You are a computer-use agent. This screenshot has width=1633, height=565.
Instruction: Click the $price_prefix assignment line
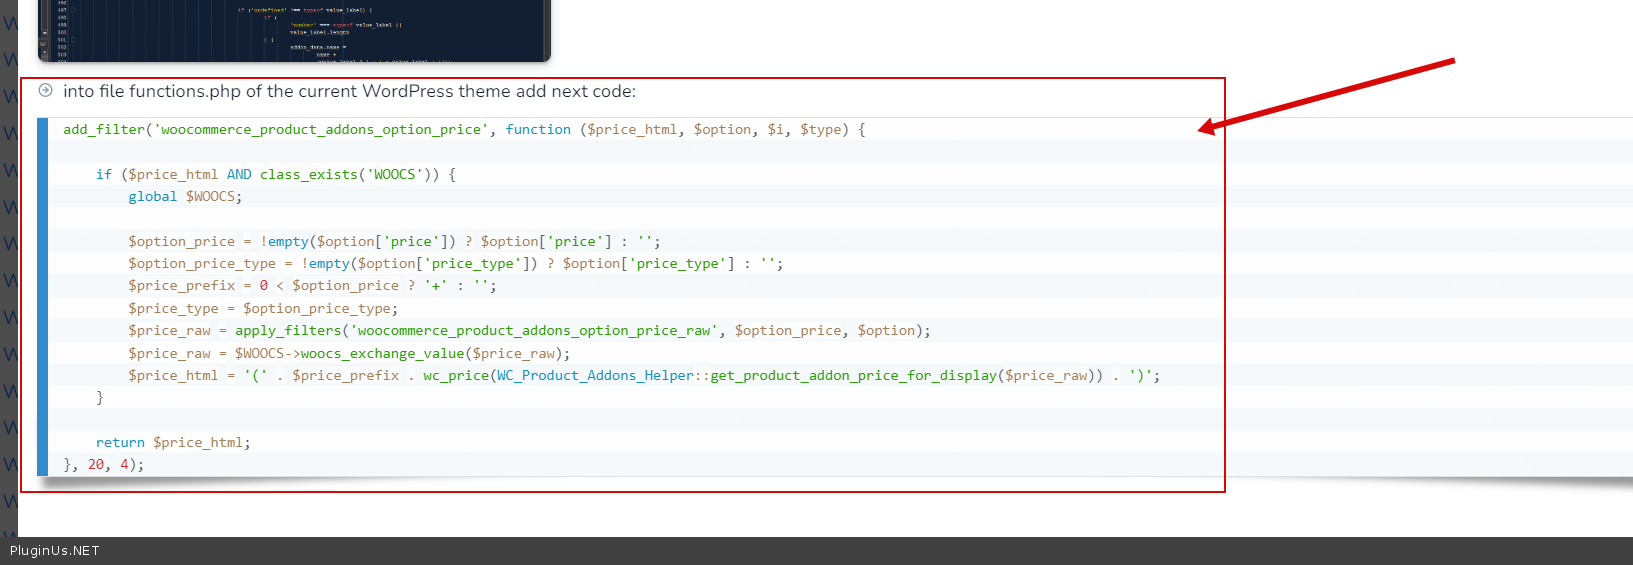point(311,286)
